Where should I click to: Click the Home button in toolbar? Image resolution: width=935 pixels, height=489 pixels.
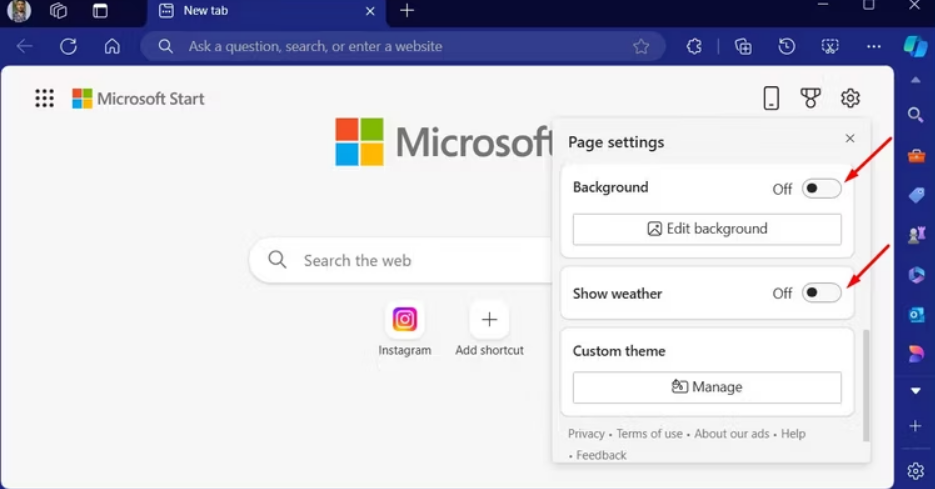(x=112, y=46)
